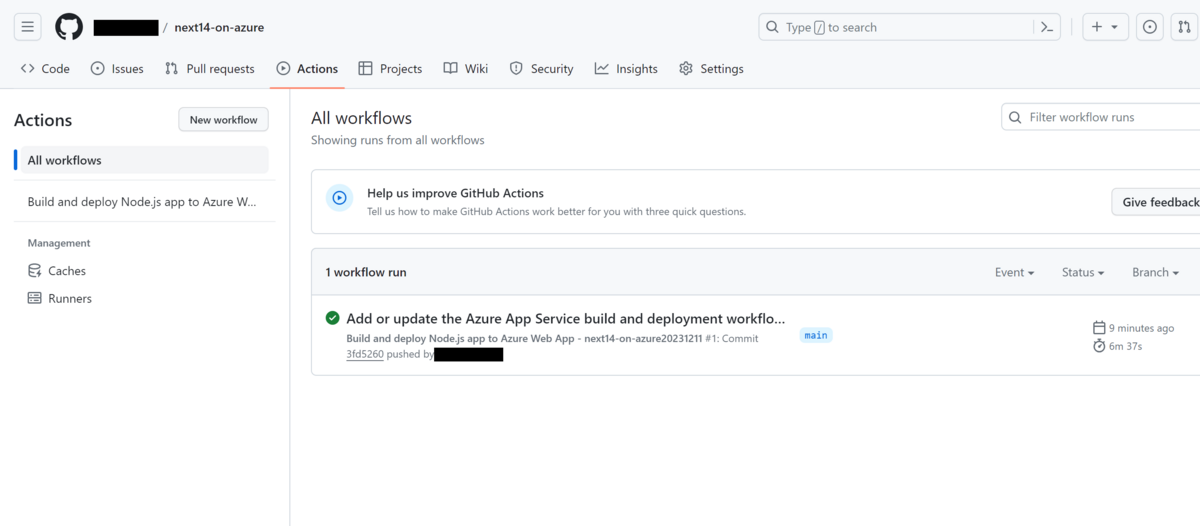The height and width of the screenshot is (526, 1200).
Task: Focus the Filter workflow runs field
Action: [x=1101, y=117]
